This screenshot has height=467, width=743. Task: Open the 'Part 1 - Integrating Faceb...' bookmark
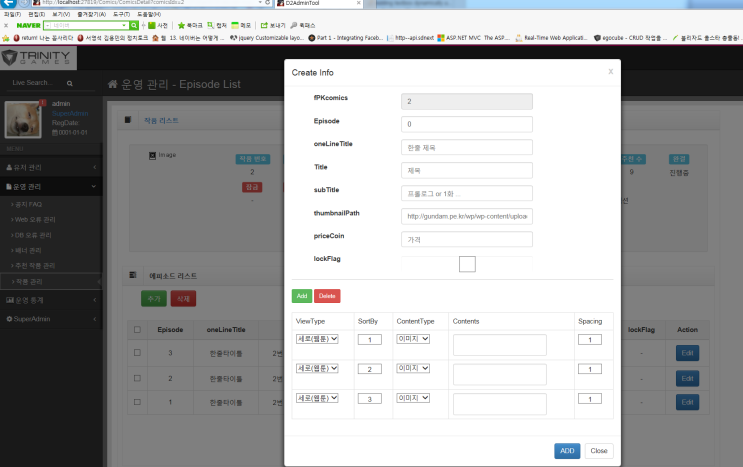345,38
